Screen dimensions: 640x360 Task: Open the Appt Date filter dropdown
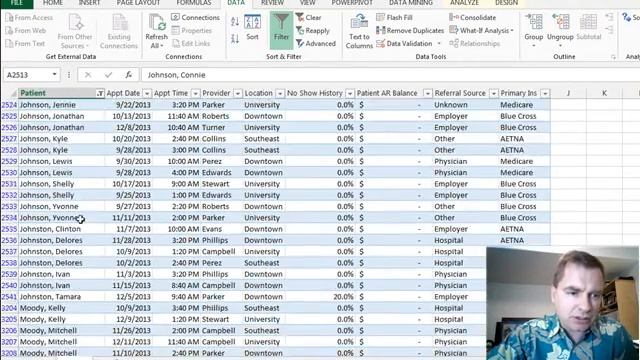click(147, 93)
